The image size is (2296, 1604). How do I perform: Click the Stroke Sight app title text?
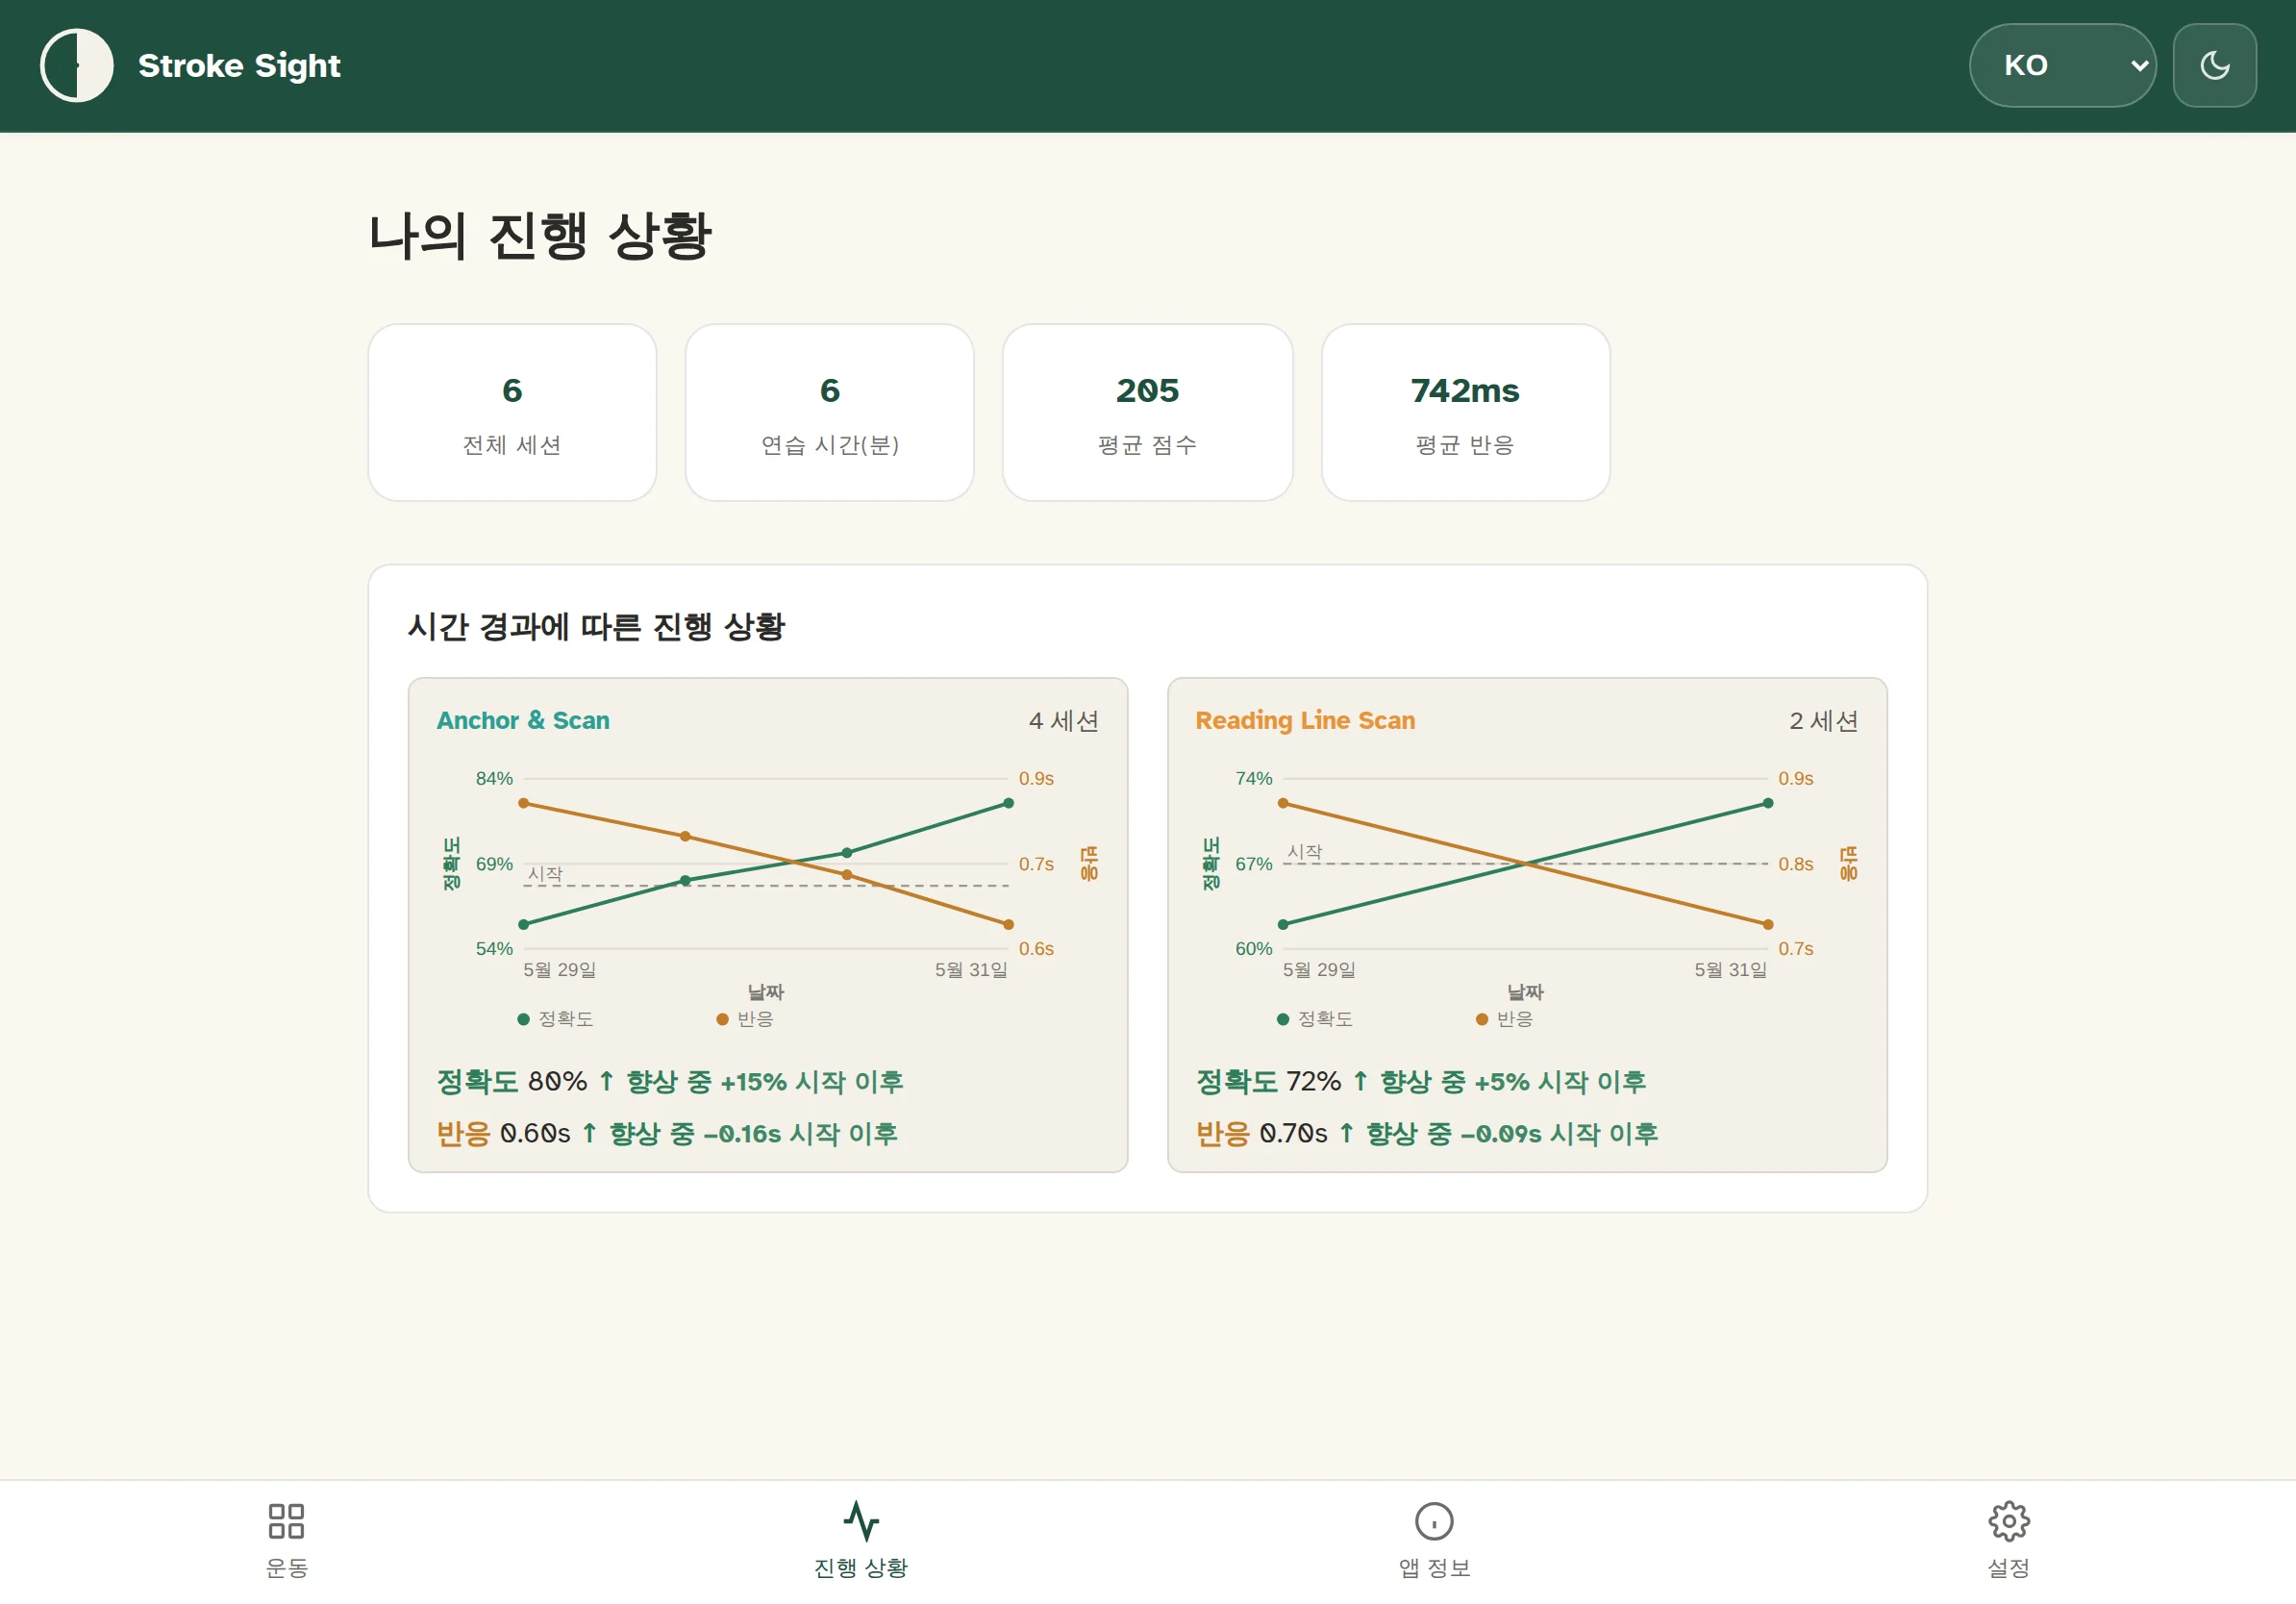[x=239, y=65]
